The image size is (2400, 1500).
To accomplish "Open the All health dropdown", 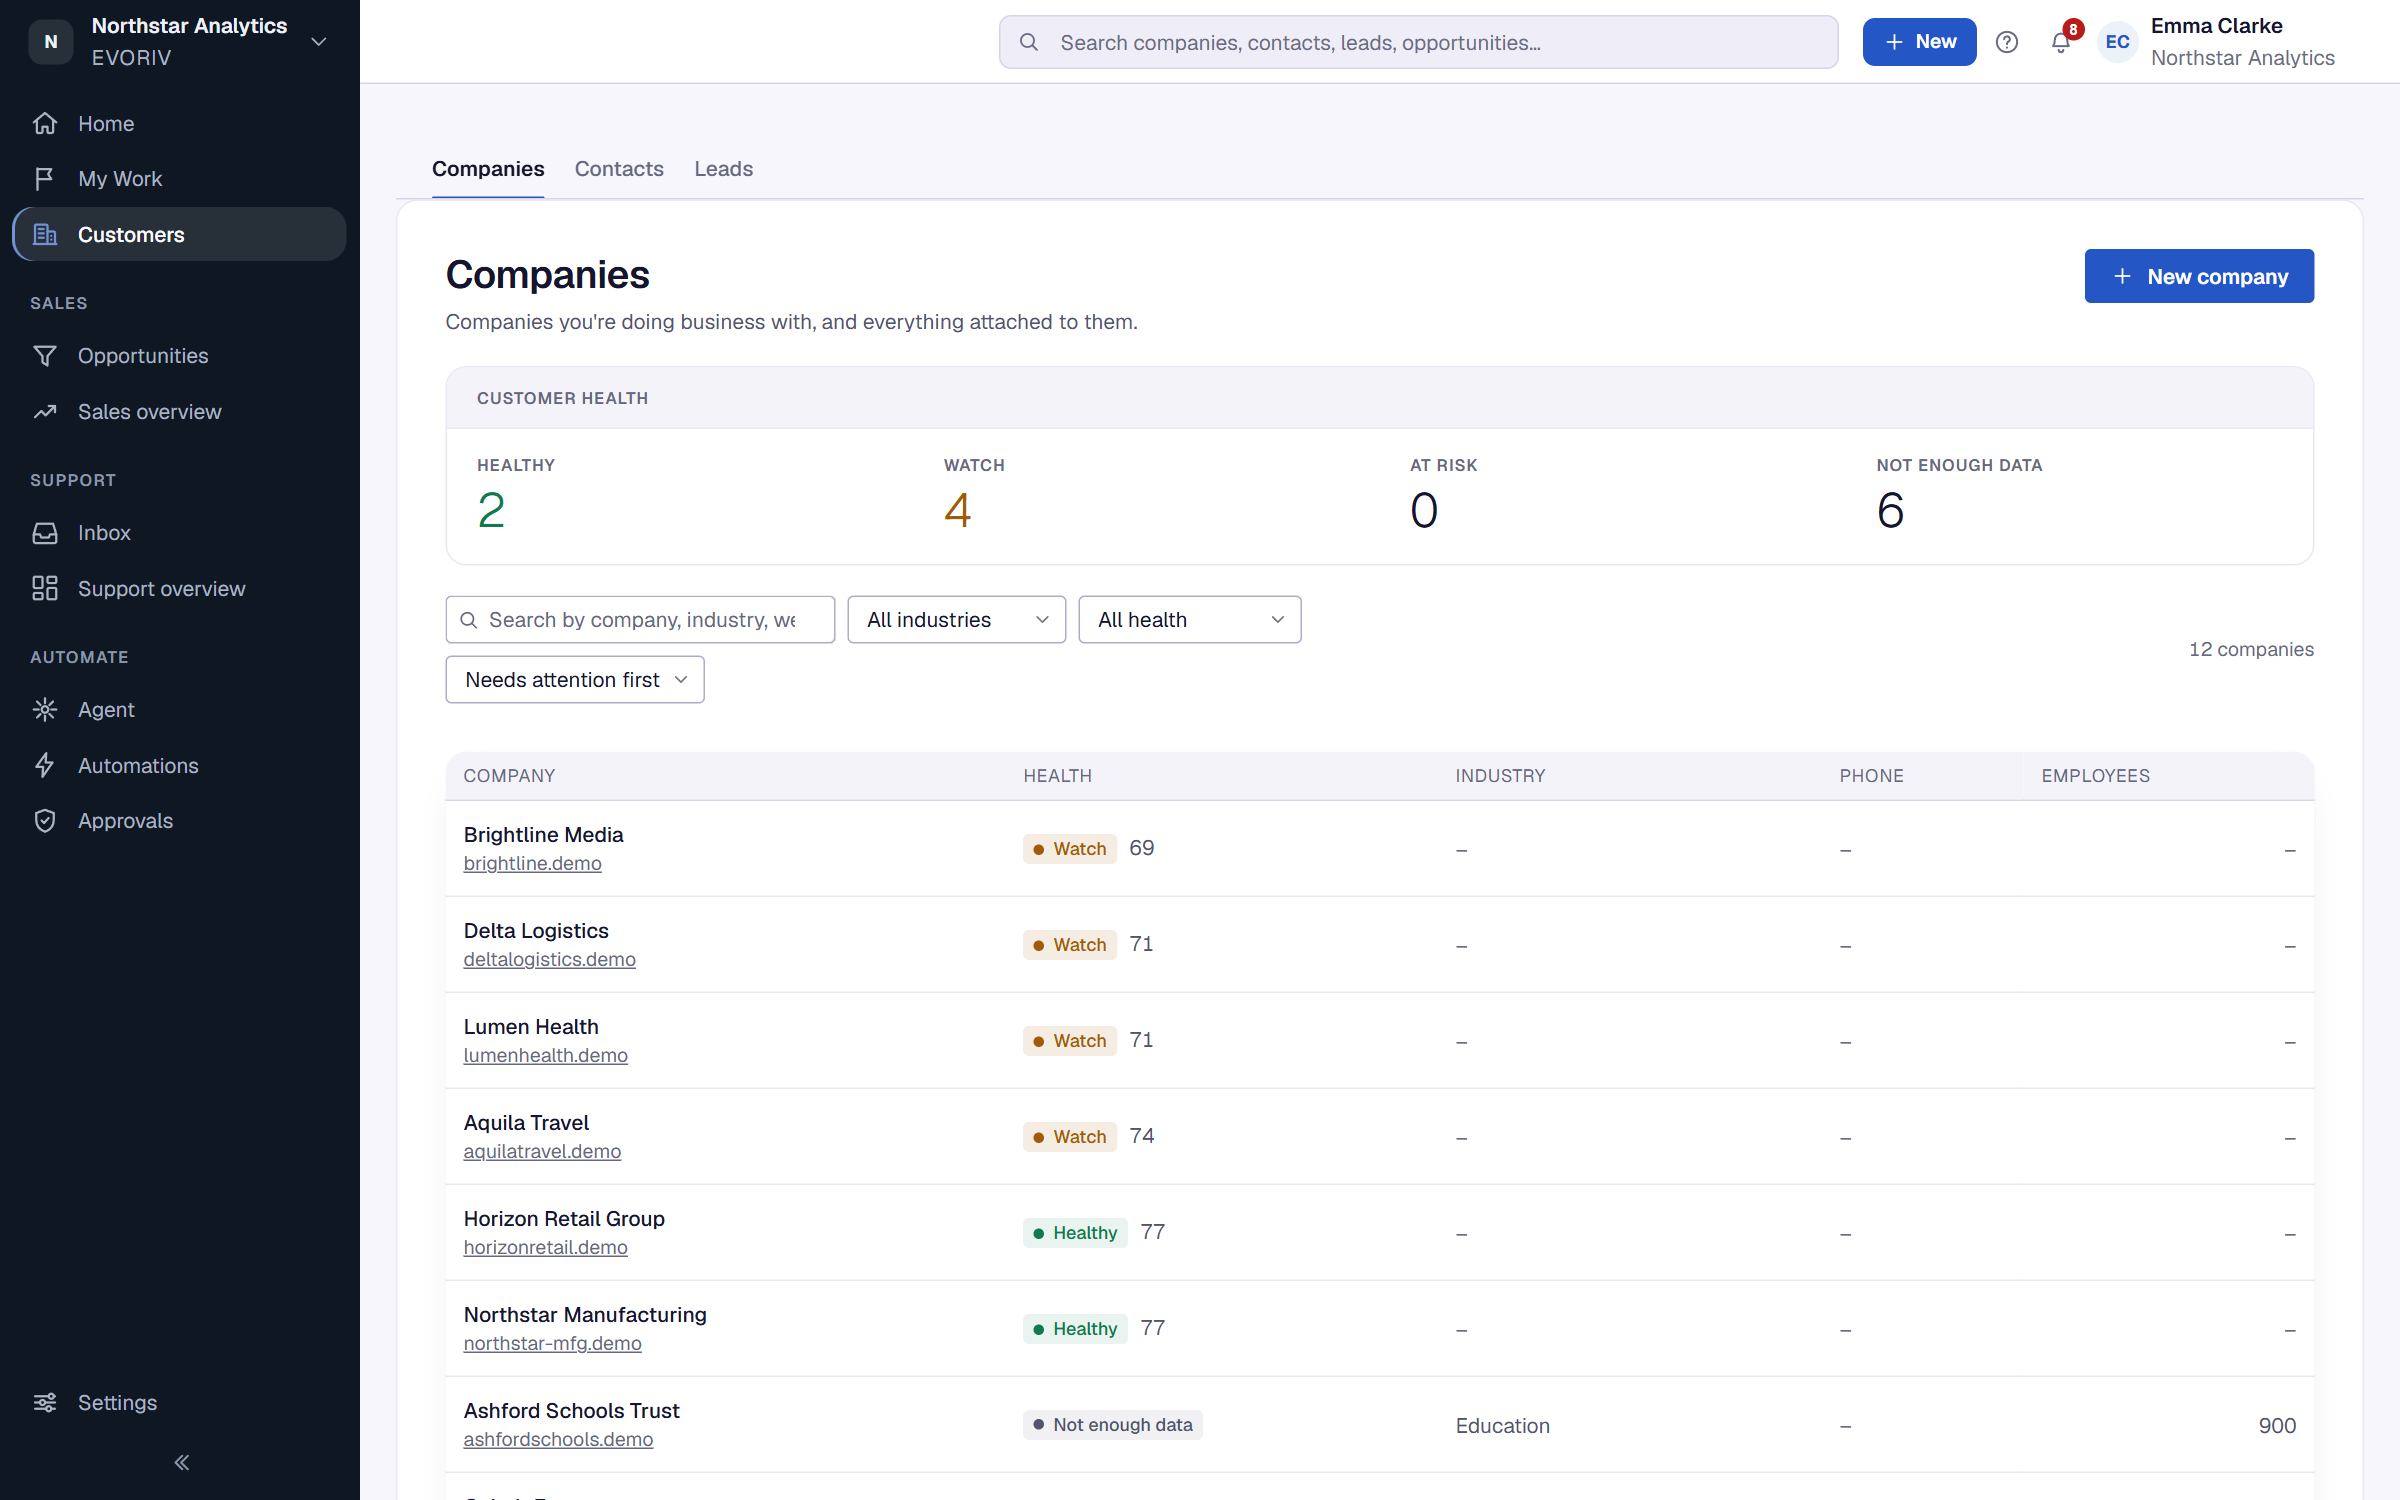I will [1189, 620].
